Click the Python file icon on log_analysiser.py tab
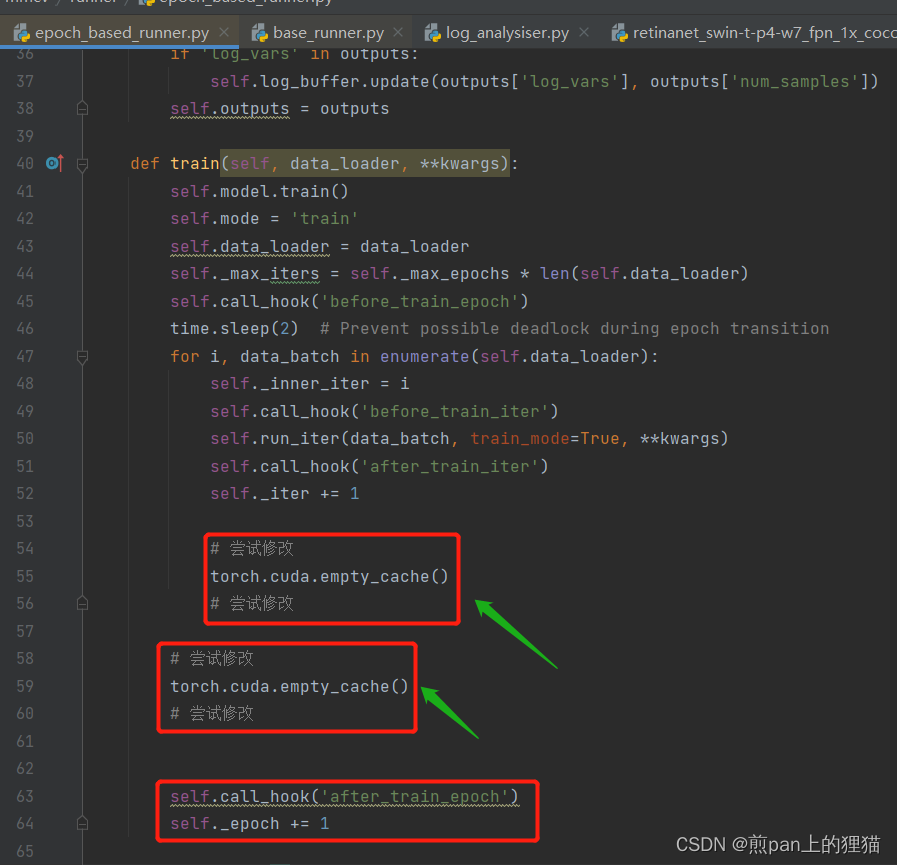 [432, 33]
